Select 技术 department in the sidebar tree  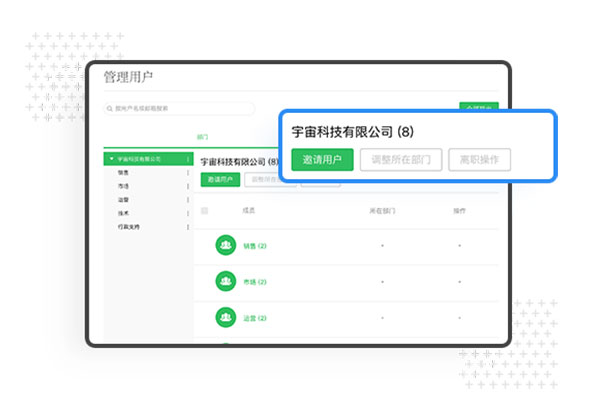pyautogui.click(x=122, y=214)
